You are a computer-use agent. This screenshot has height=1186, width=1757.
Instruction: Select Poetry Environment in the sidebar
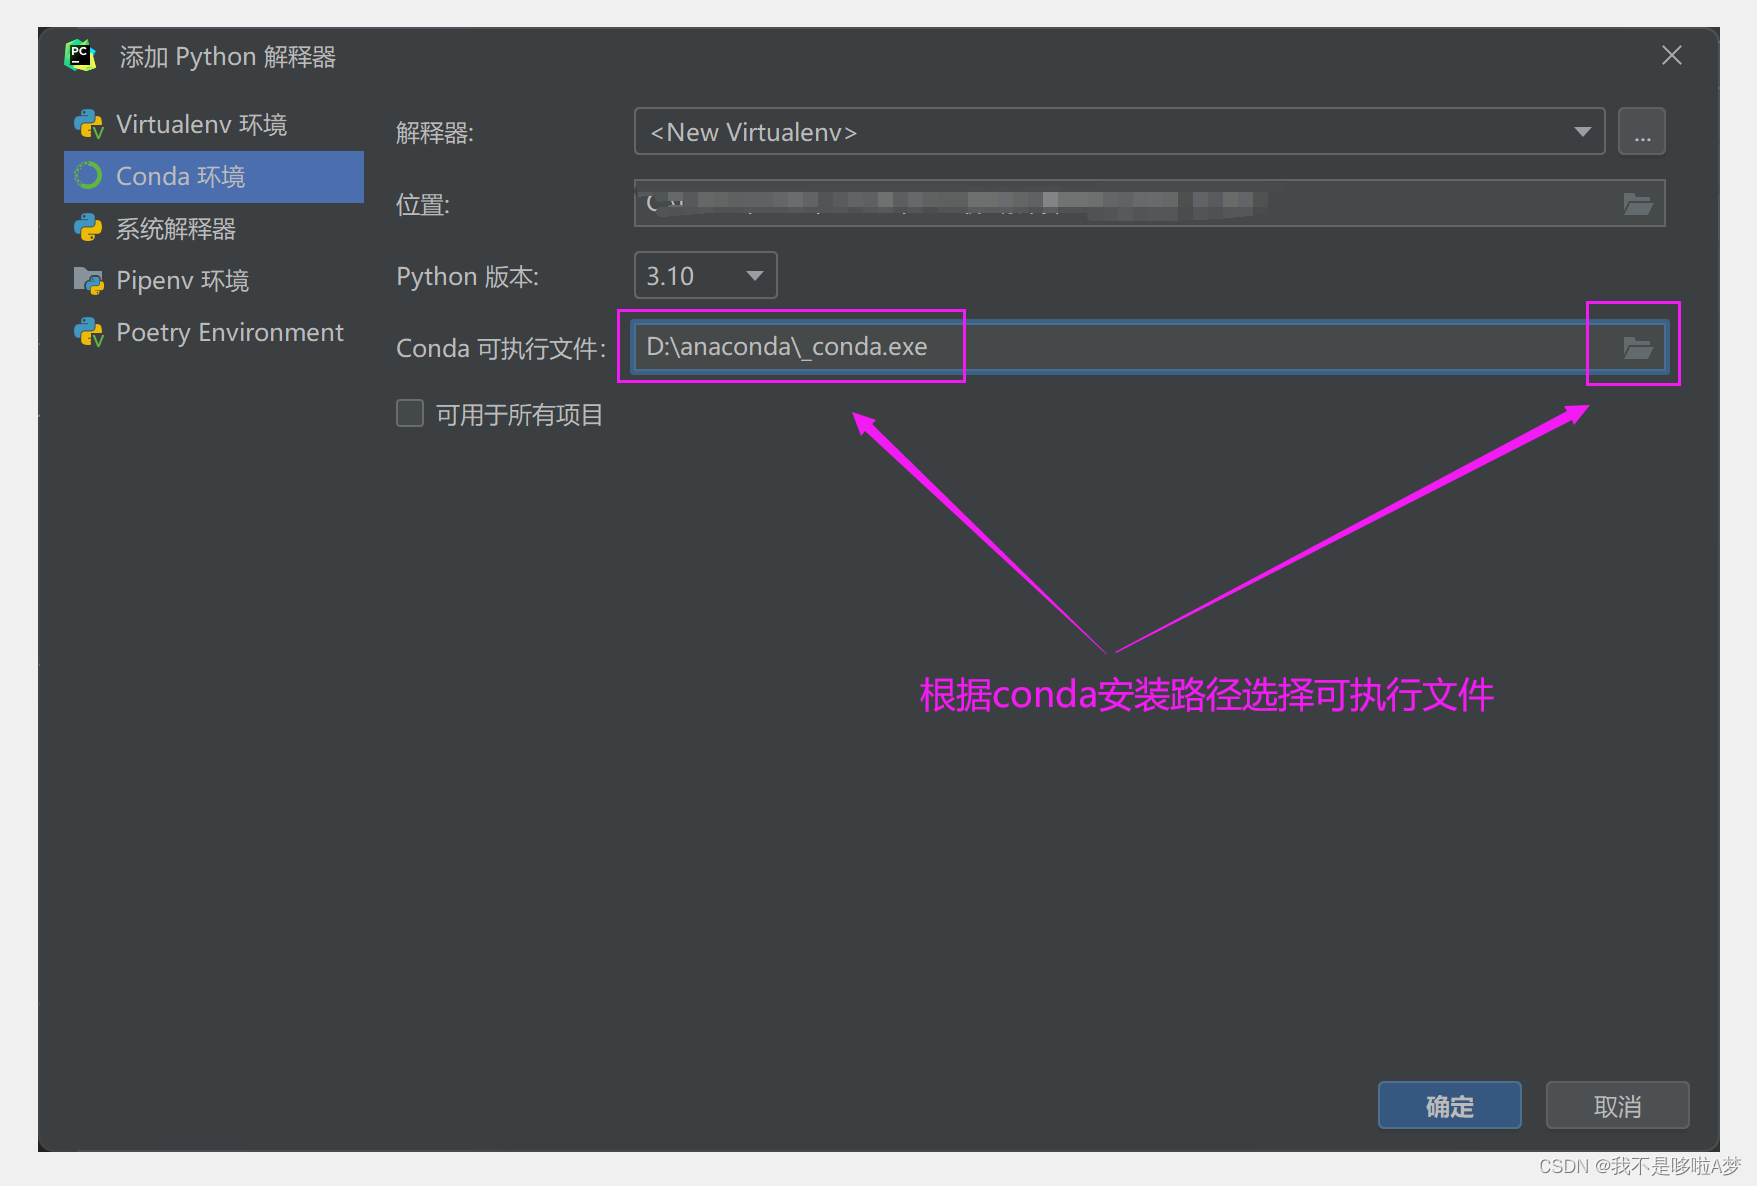(214, 332)
